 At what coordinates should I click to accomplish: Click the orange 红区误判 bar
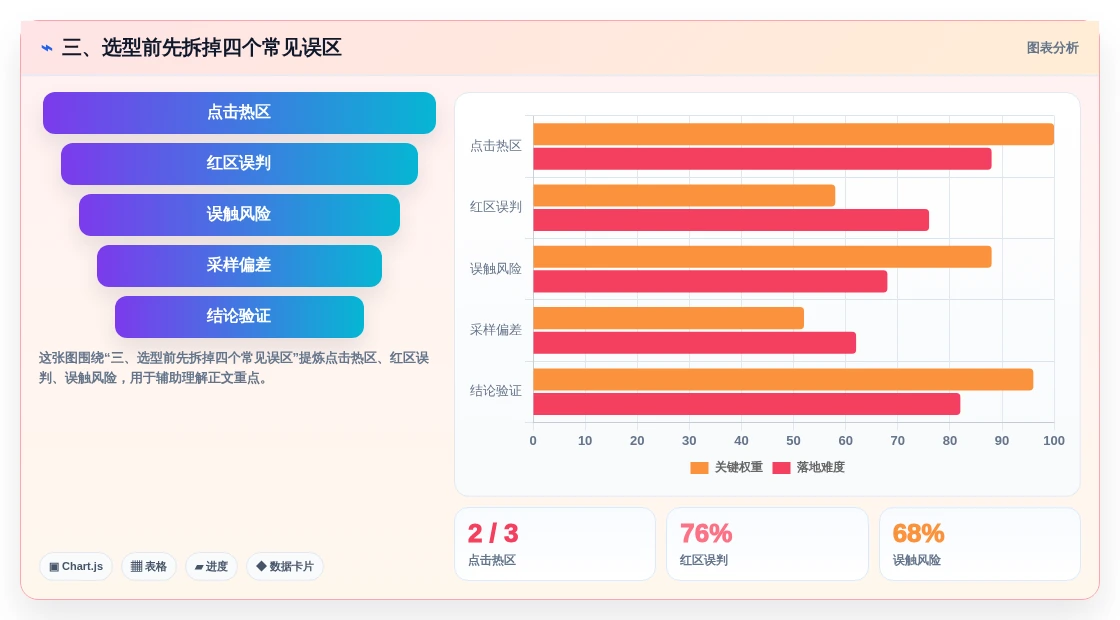pyautogui.click(x=684, y=196)
